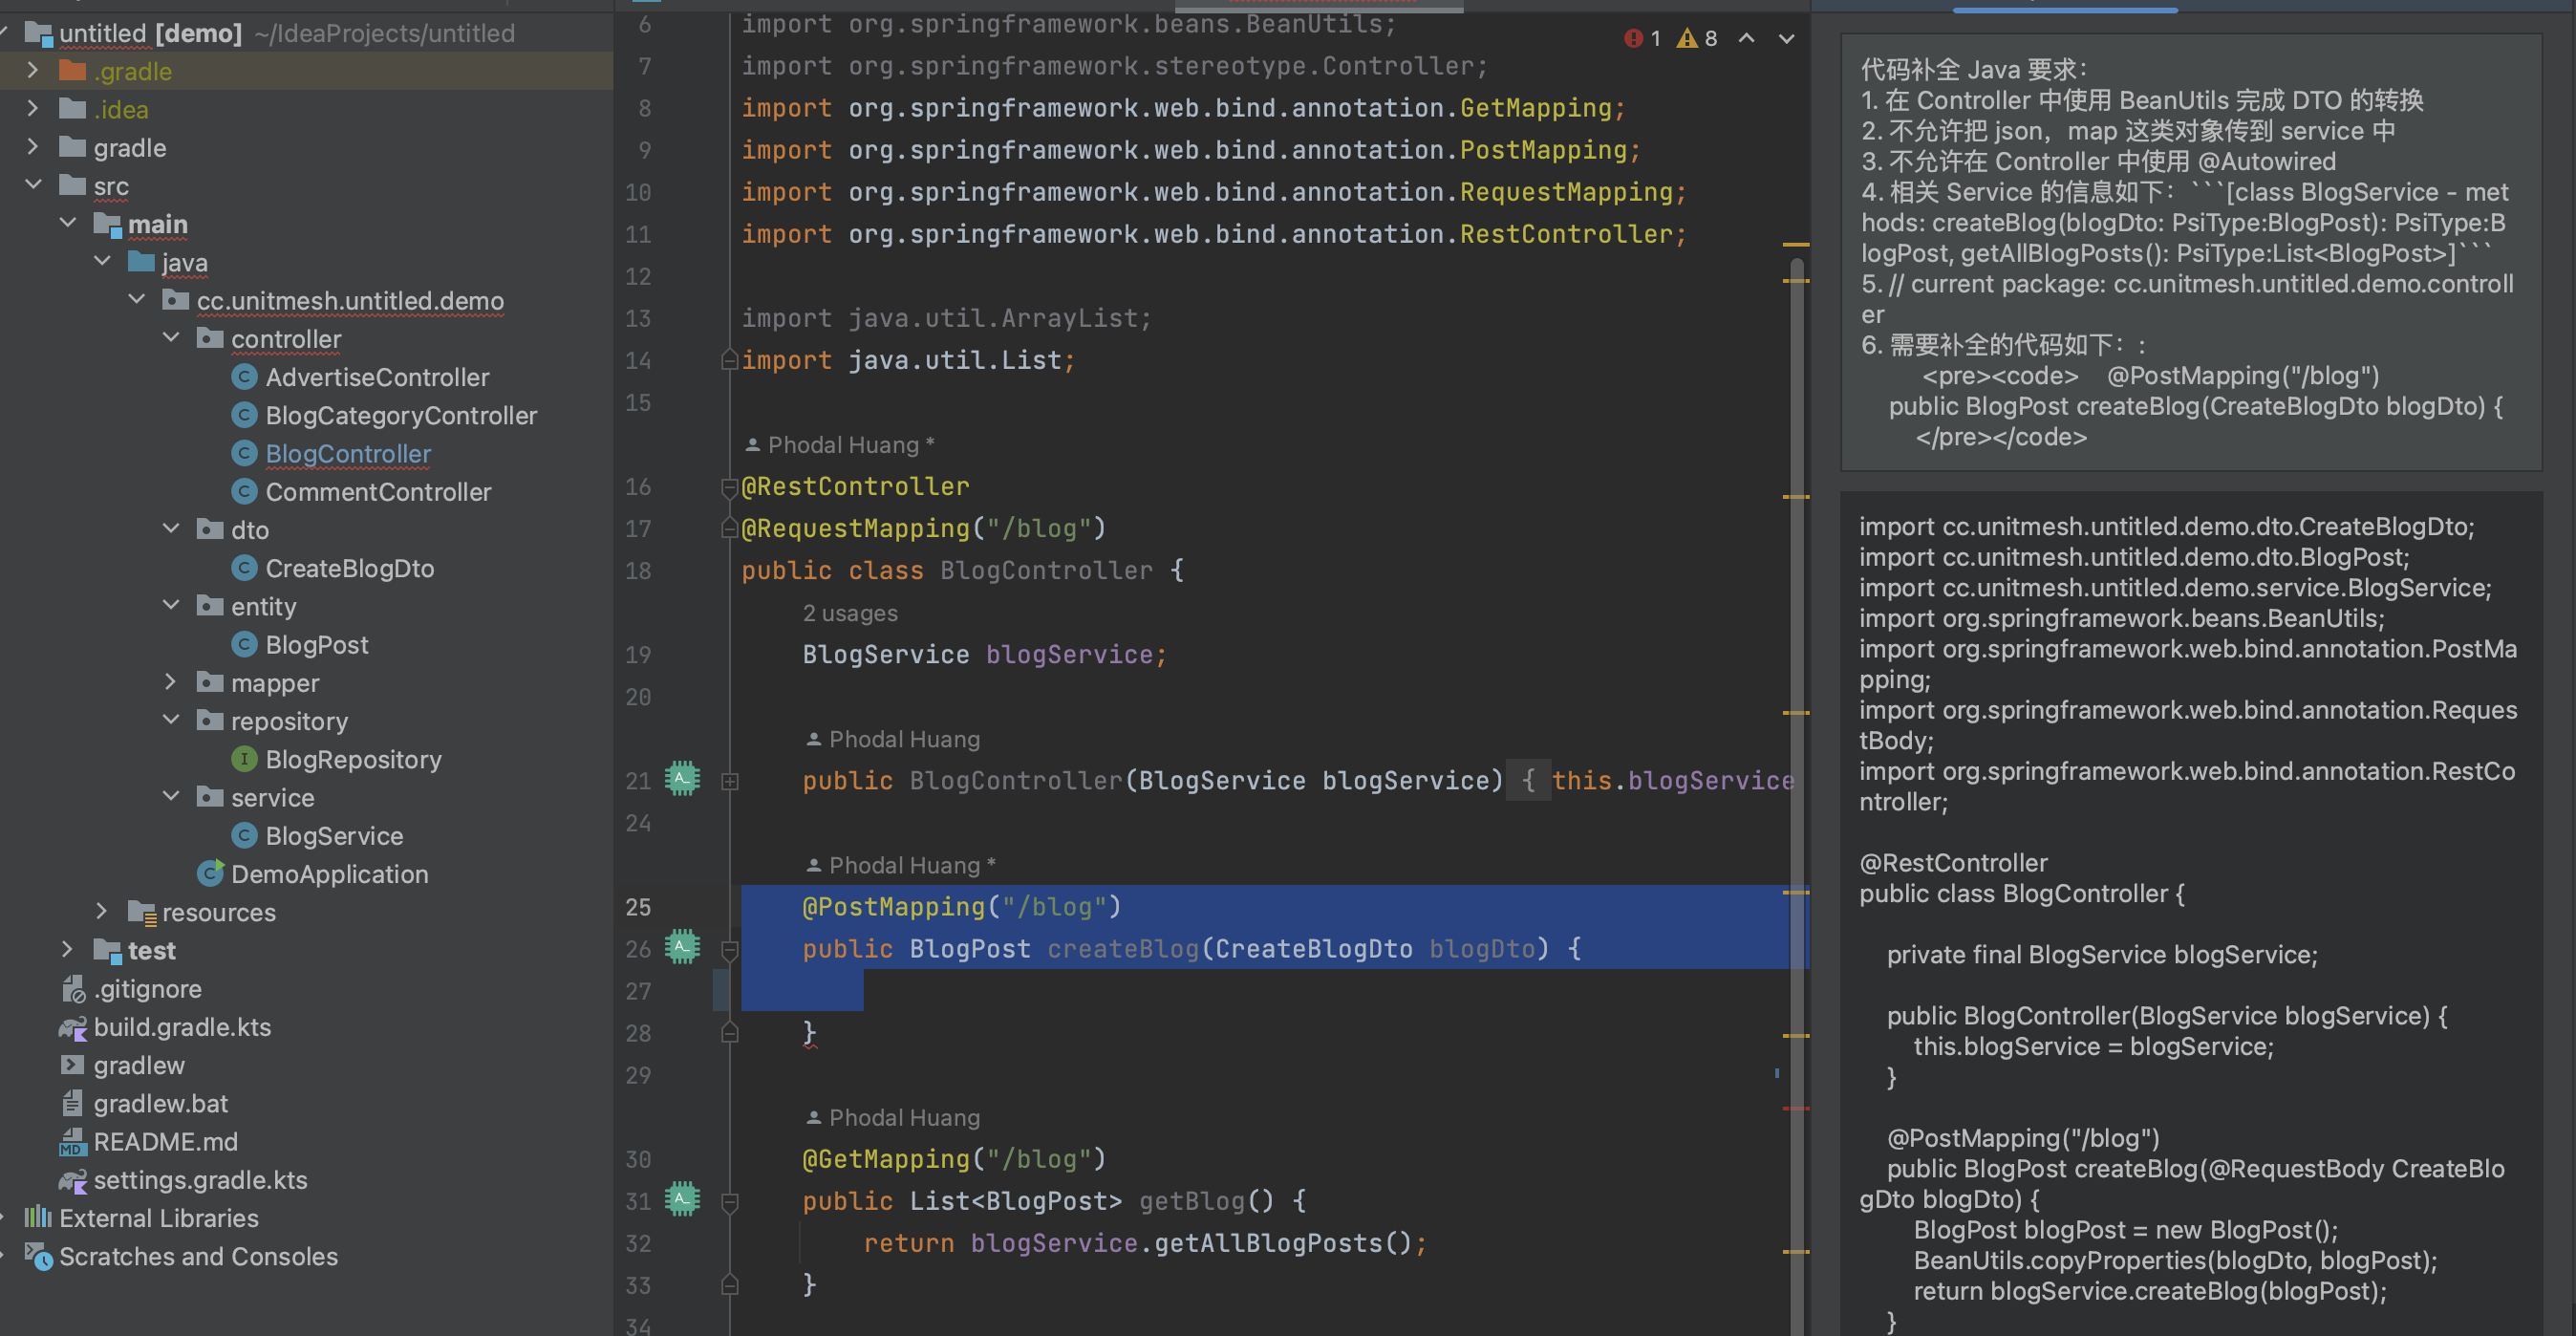This screenshot has height=1336, width=2576.
Task: Click the CreateBlogDto class icon
Action: tap(244, 568)
